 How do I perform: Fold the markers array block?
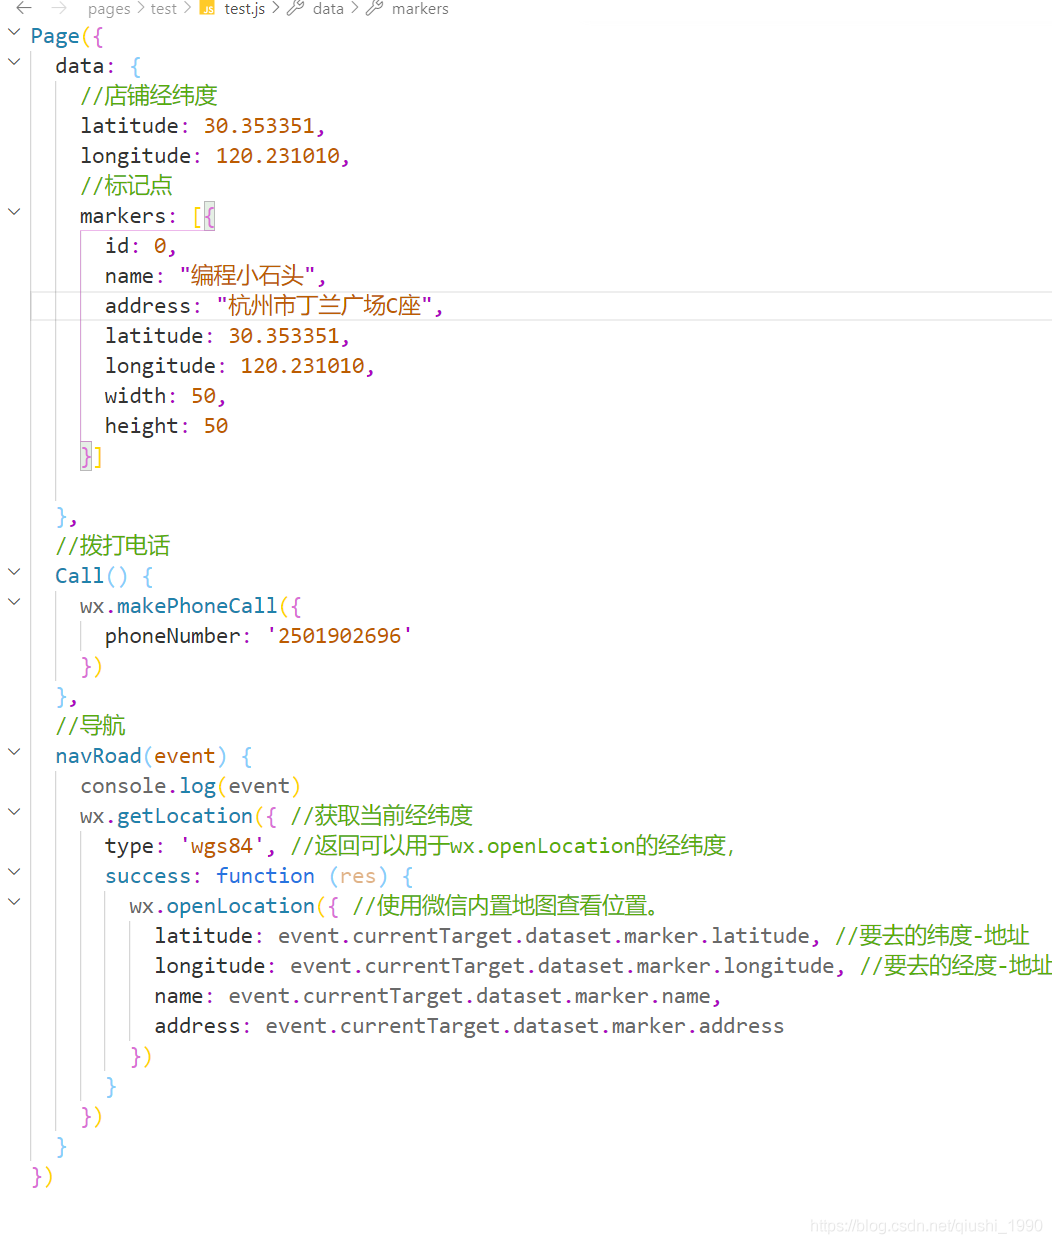click(x=14, y=212)
